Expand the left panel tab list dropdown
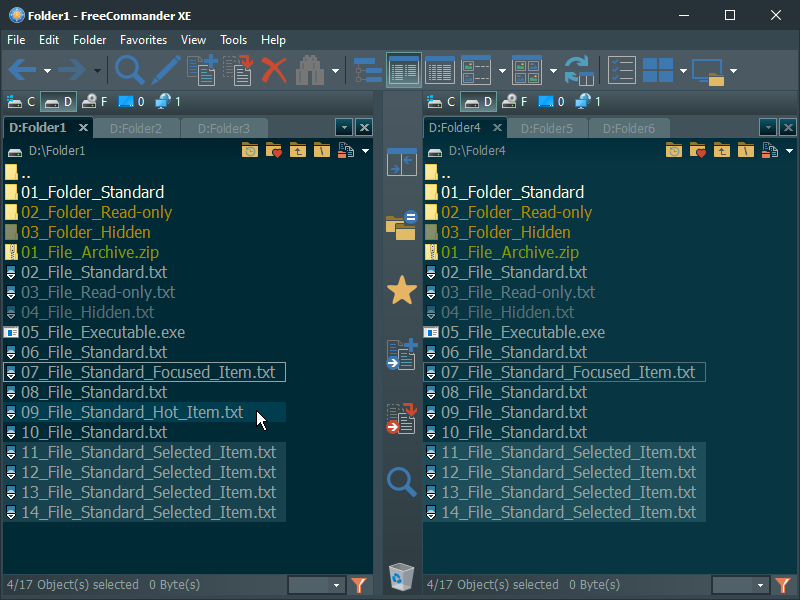Image resolution: width=800 pixels, height=600 pixels. [343, 127]
